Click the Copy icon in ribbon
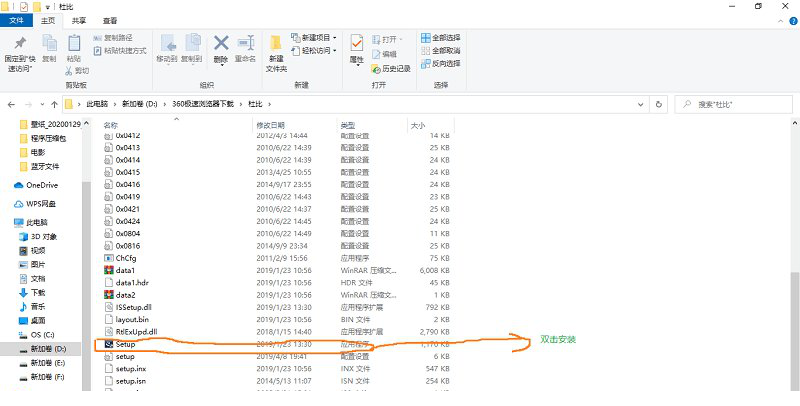 (49, 43)
